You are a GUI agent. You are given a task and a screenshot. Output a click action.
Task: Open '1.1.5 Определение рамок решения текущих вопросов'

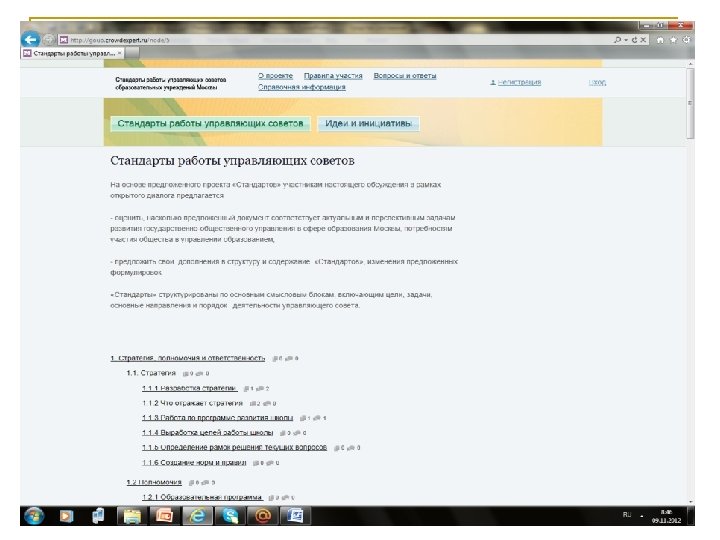click(235, 447)
